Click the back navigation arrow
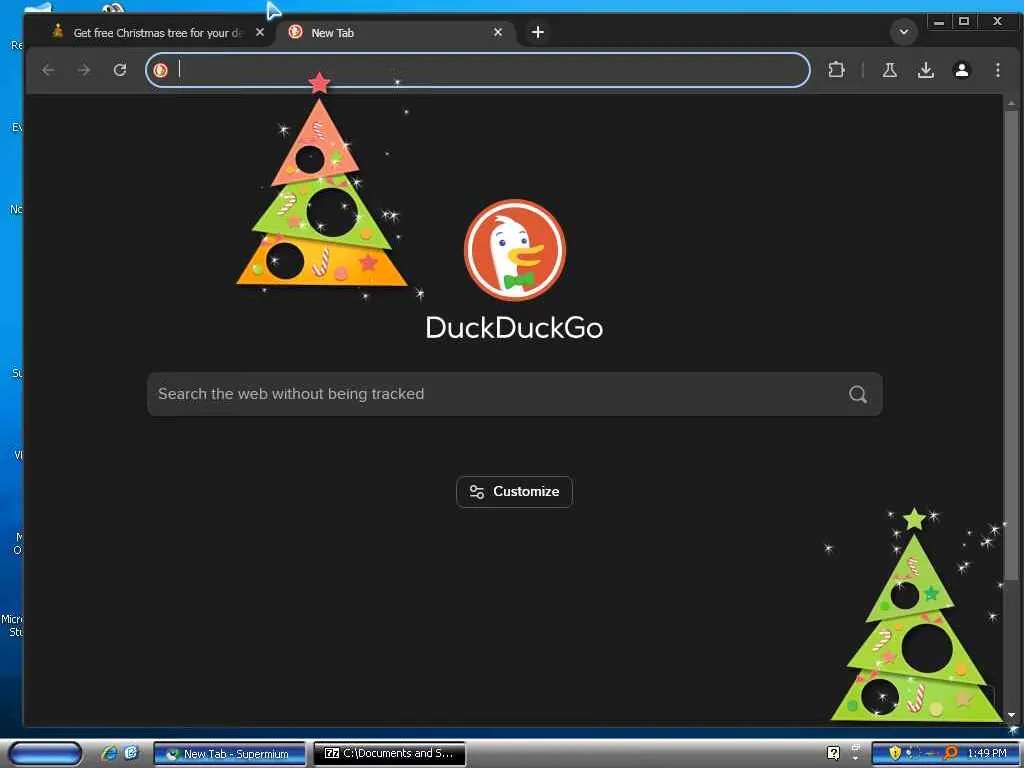1024x768 pixels. pyautogui.click(x=48, y=70)
